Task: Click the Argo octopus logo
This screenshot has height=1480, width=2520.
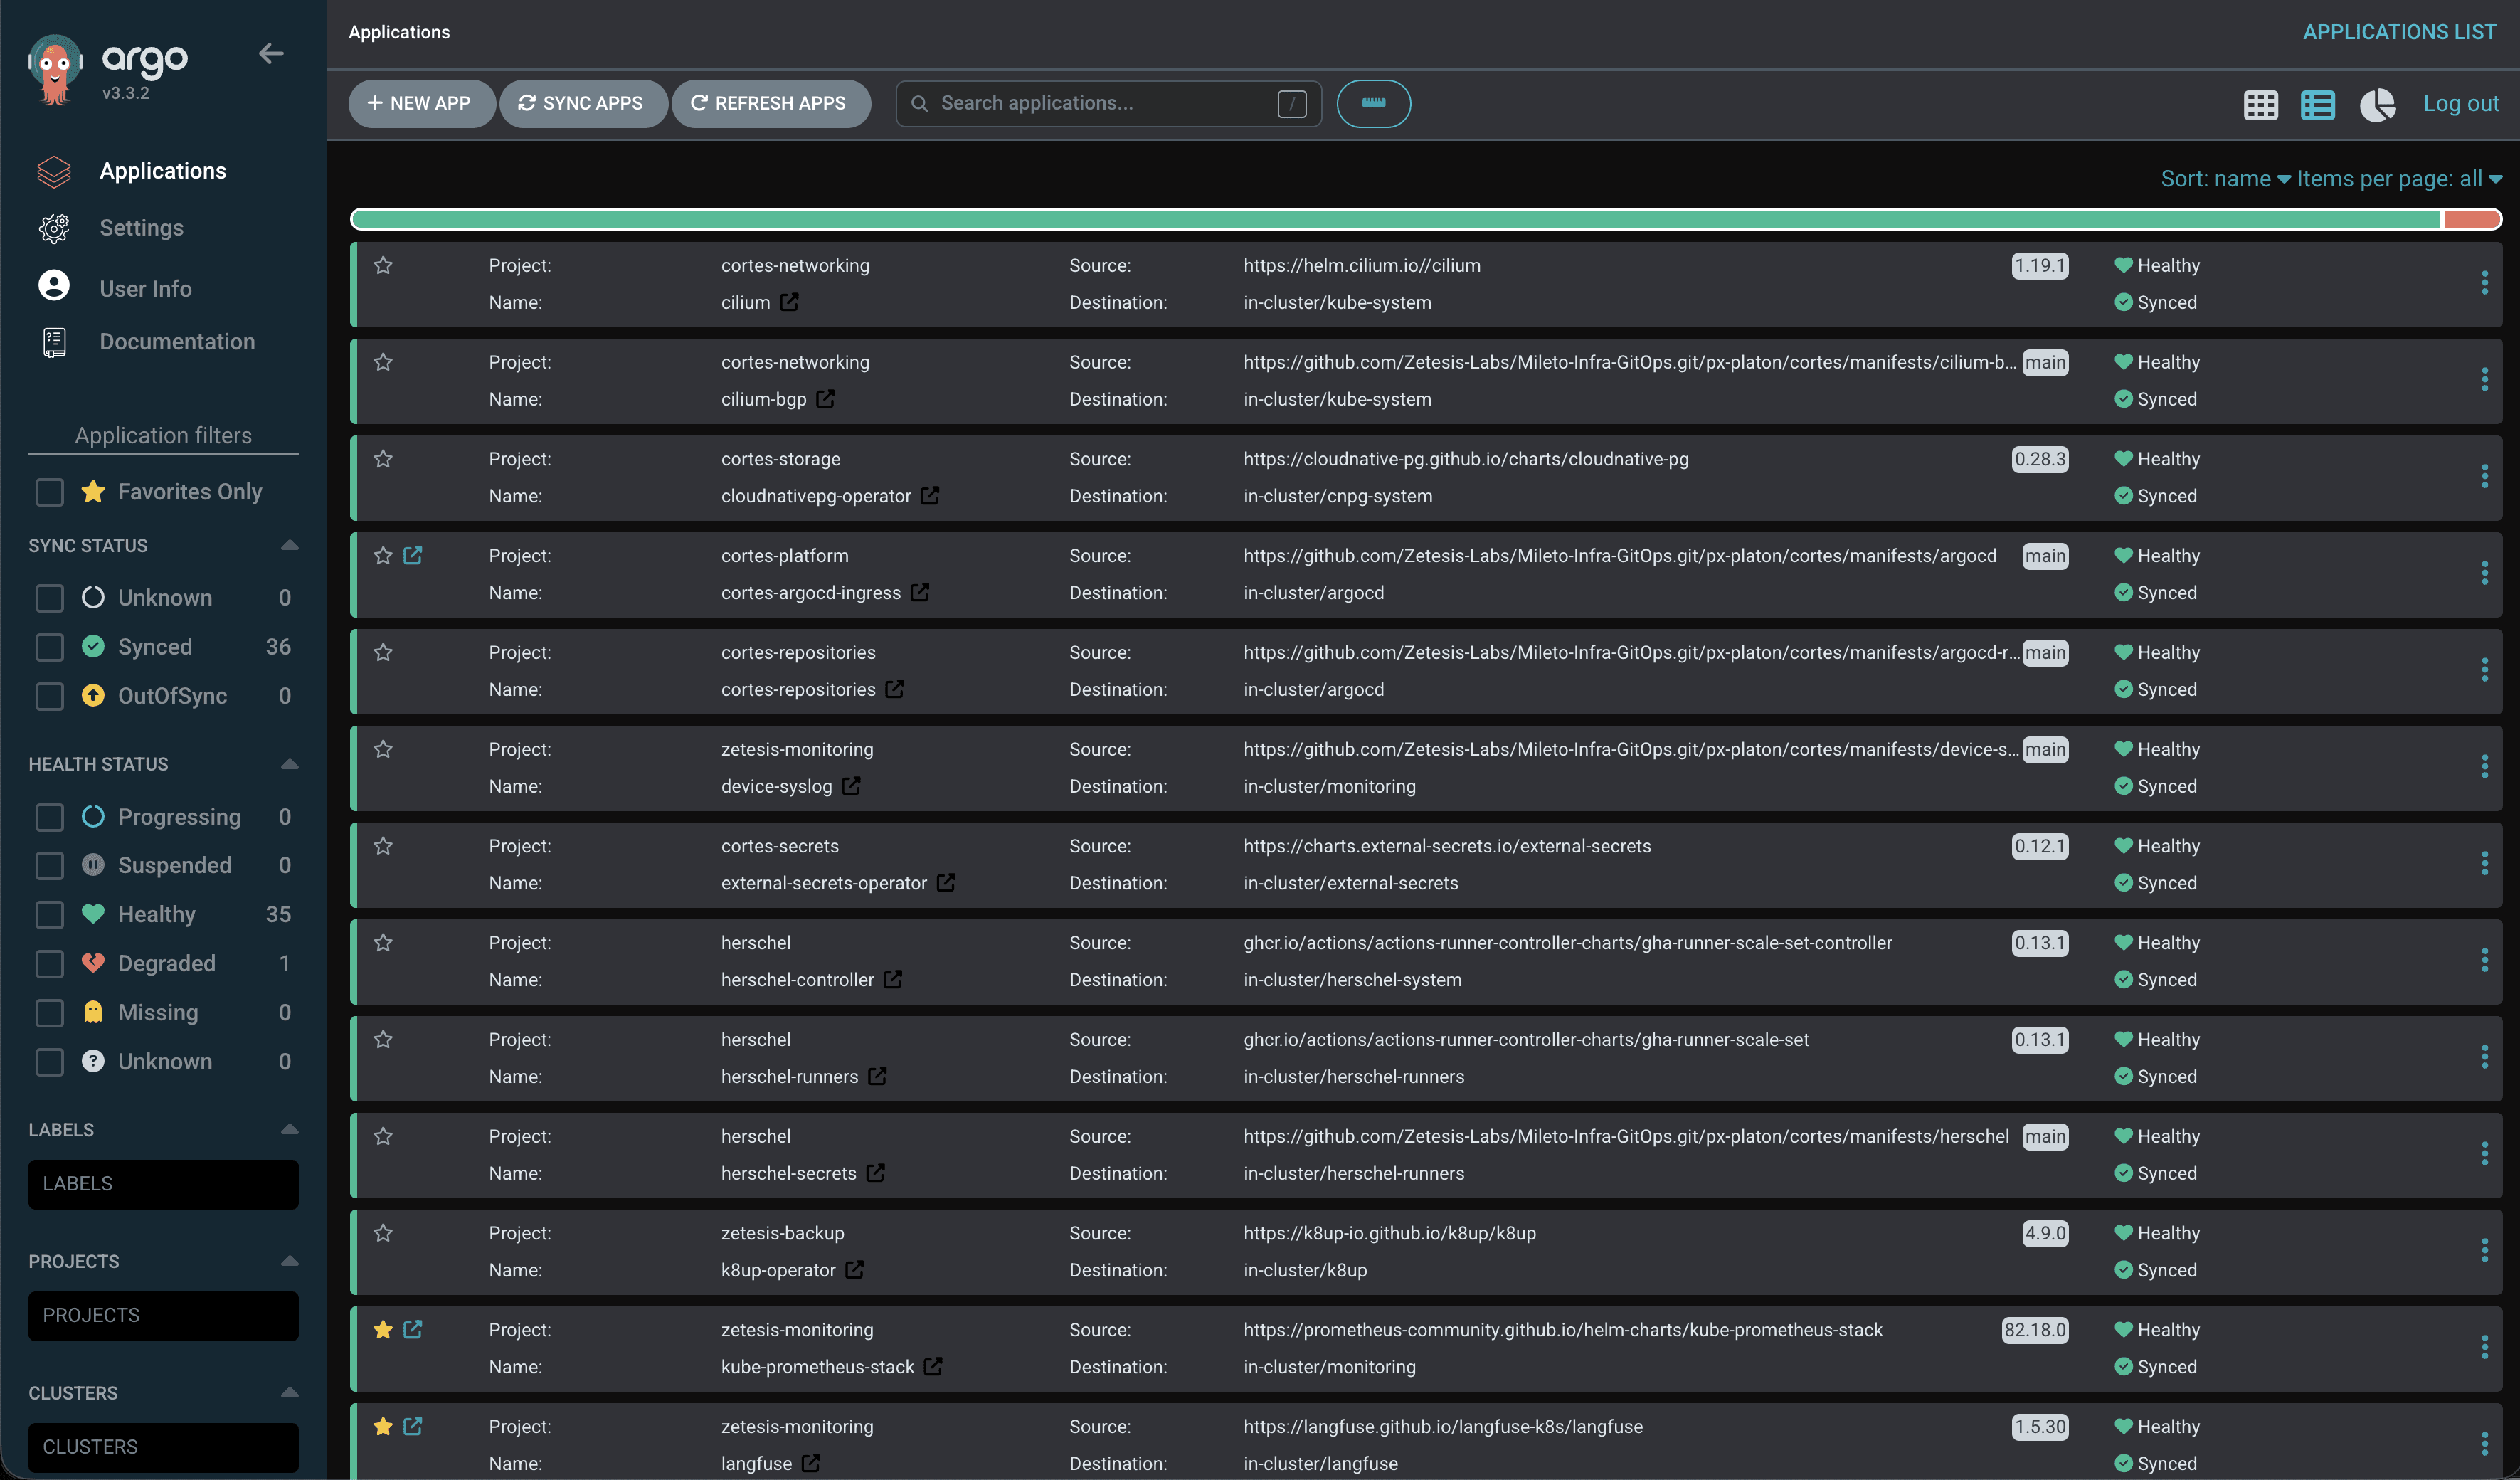Action: (55, 68)
